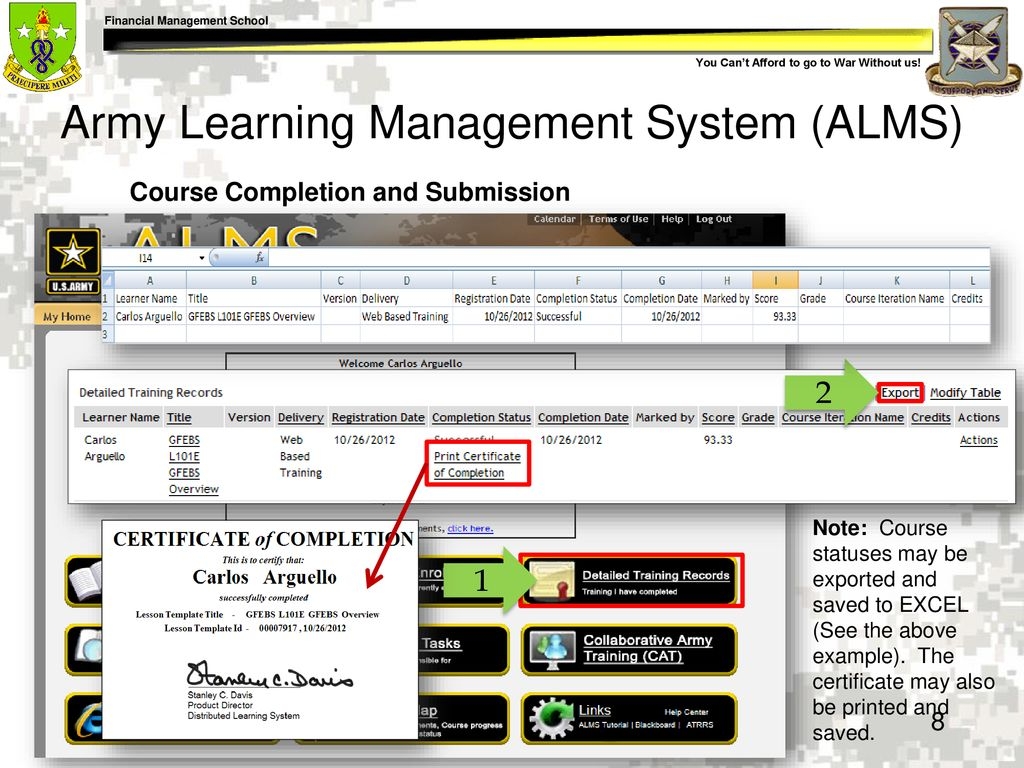Sort by the Credits column header

pos(931,417)
